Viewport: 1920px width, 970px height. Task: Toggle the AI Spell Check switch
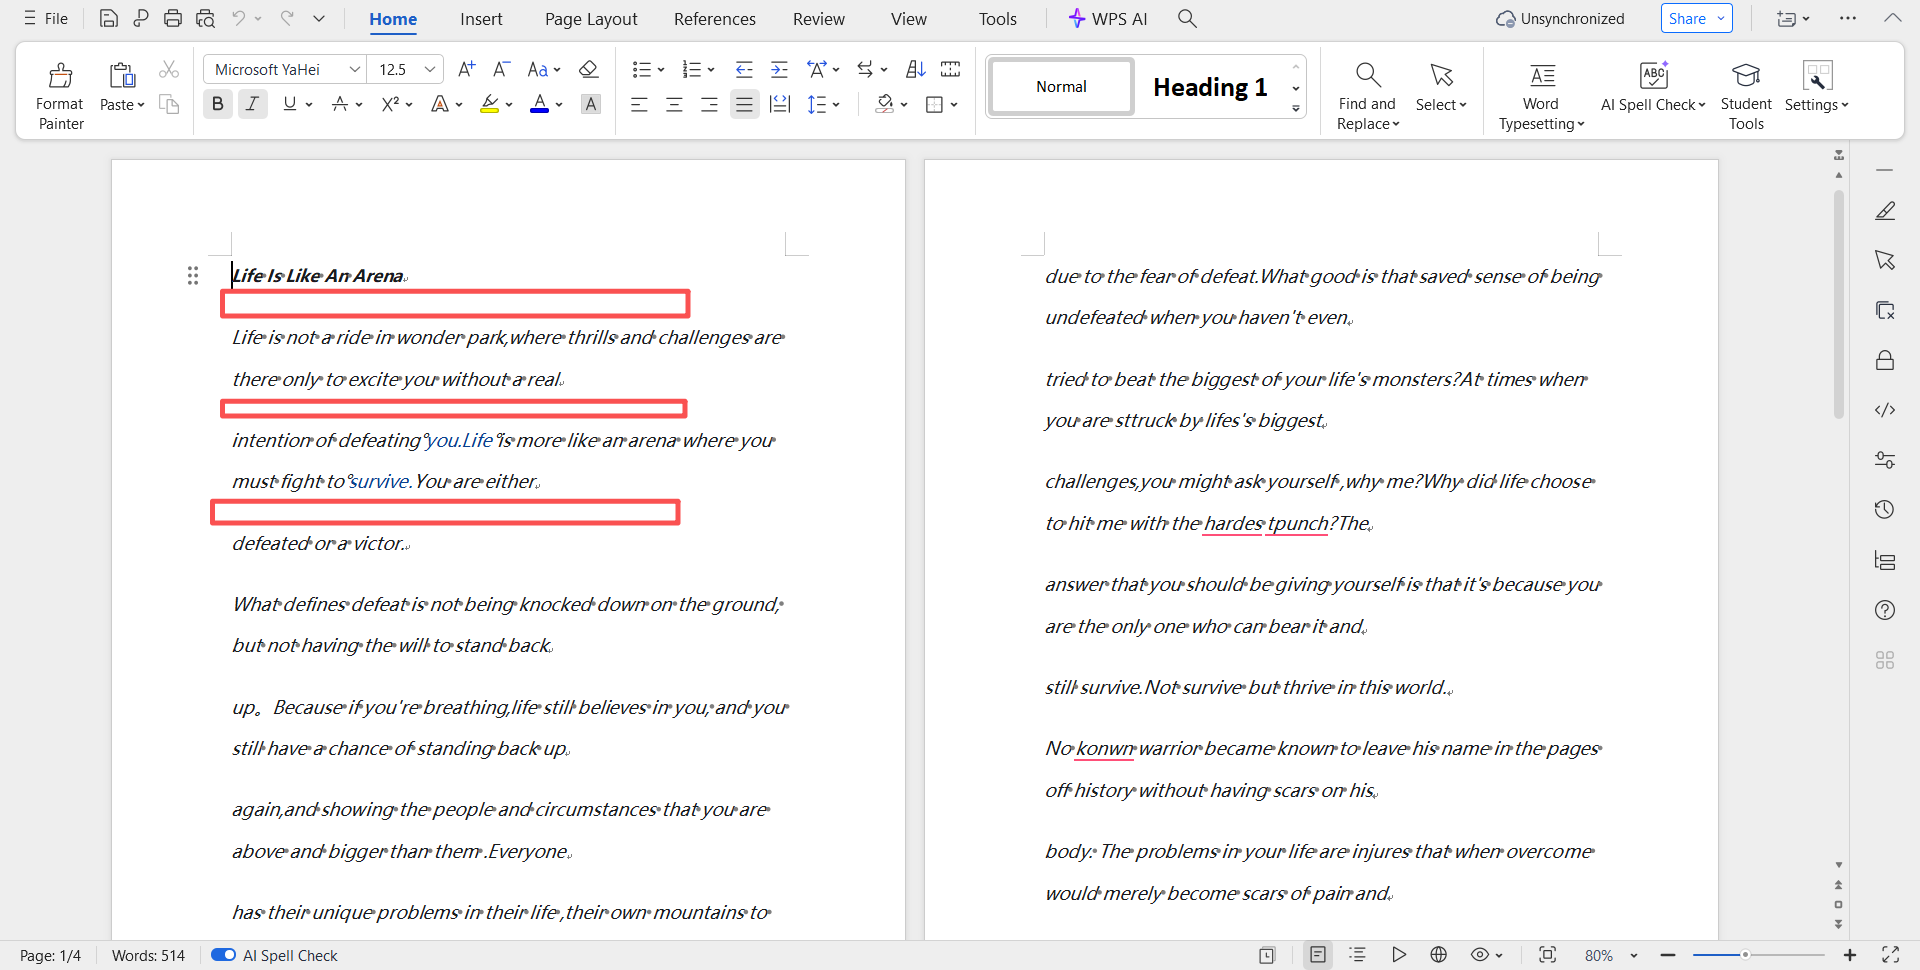pos(223,955)
